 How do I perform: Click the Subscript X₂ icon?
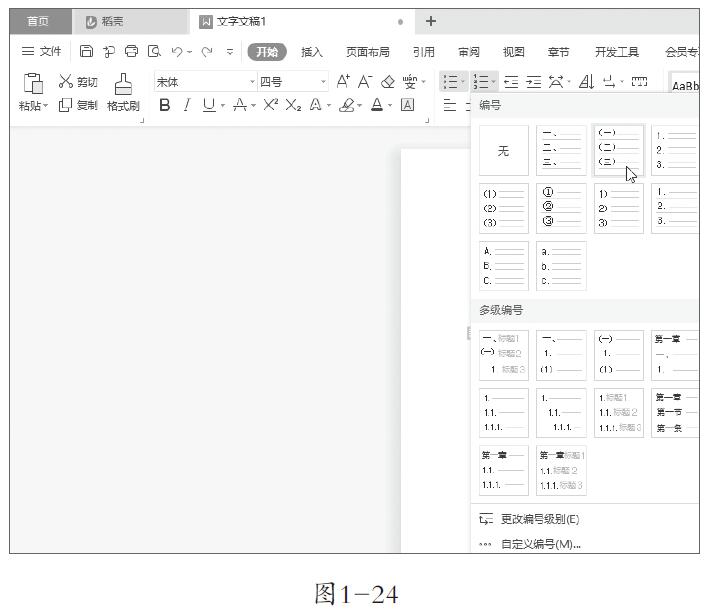(x=293, y=105)
